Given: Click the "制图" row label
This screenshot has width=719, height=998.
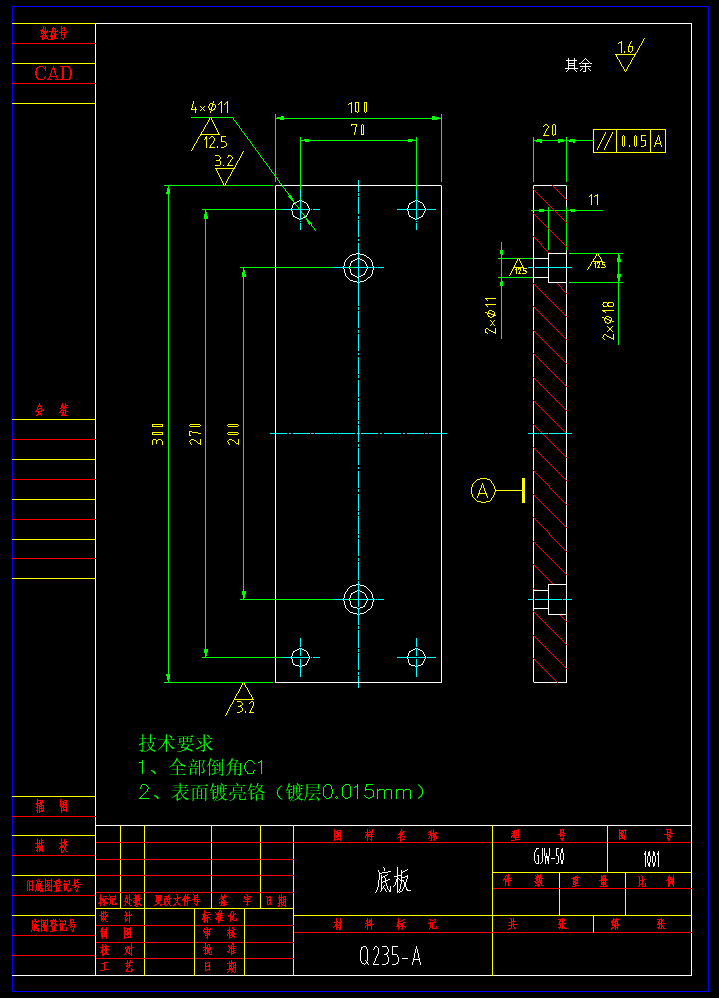Looking at the screenshot, I should coord(116,933).
